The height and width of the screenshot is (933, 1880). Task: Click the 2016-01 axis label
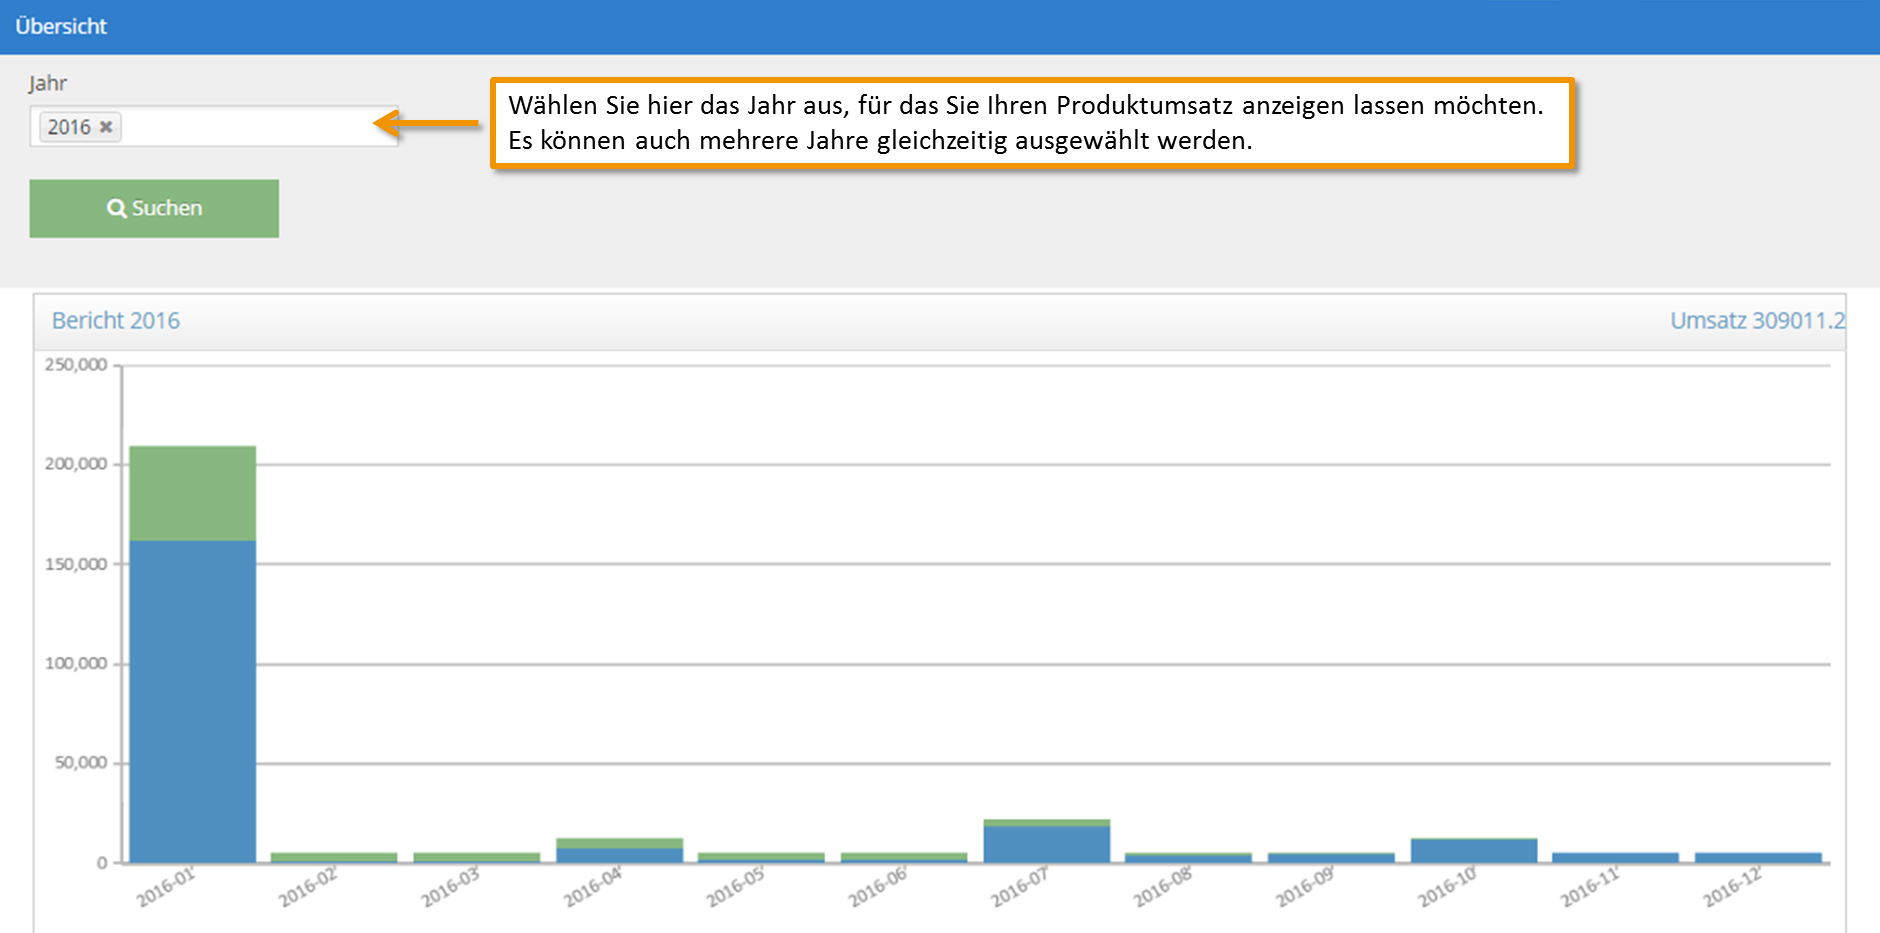(x=166, y=888)
